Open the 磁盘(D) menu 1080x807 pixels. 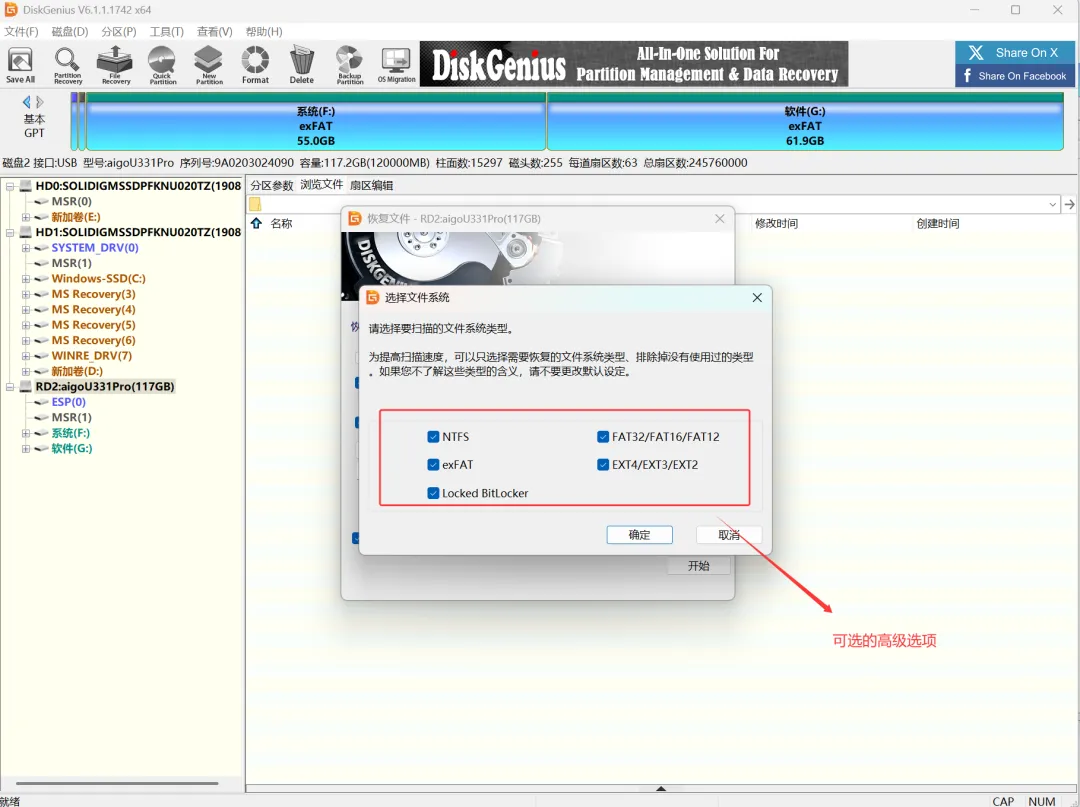(x=70, y=32)
